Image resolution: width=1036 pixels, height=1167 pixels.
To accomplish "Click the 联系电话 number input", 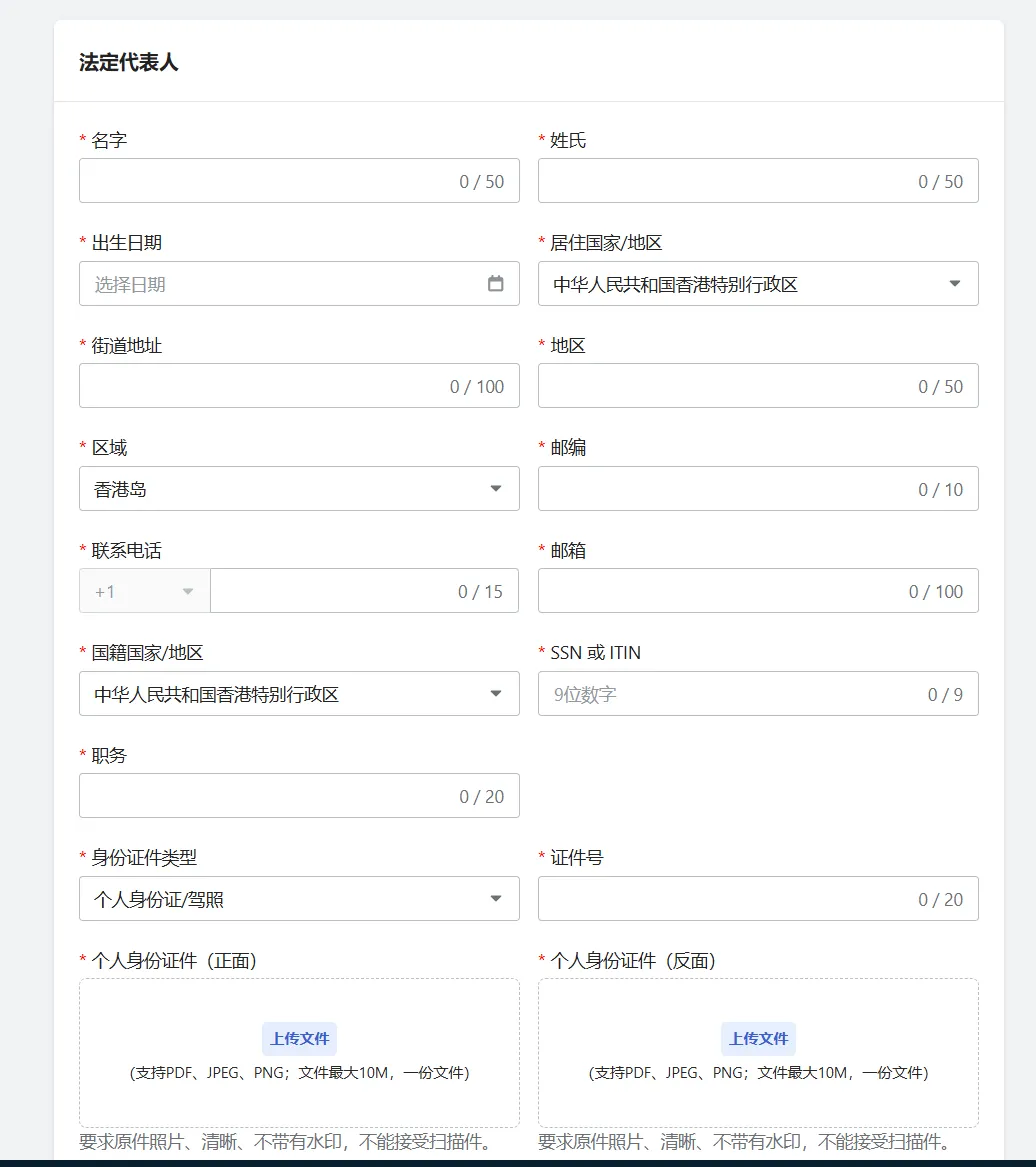I will [330, 591].
